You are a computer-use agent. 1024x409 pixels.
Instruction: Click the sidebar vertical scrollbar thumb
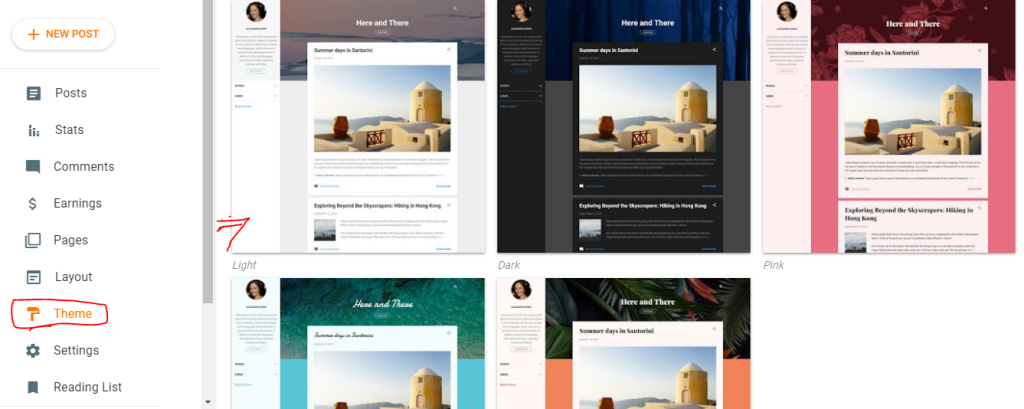pyautogui.click(x=208, y=152)
